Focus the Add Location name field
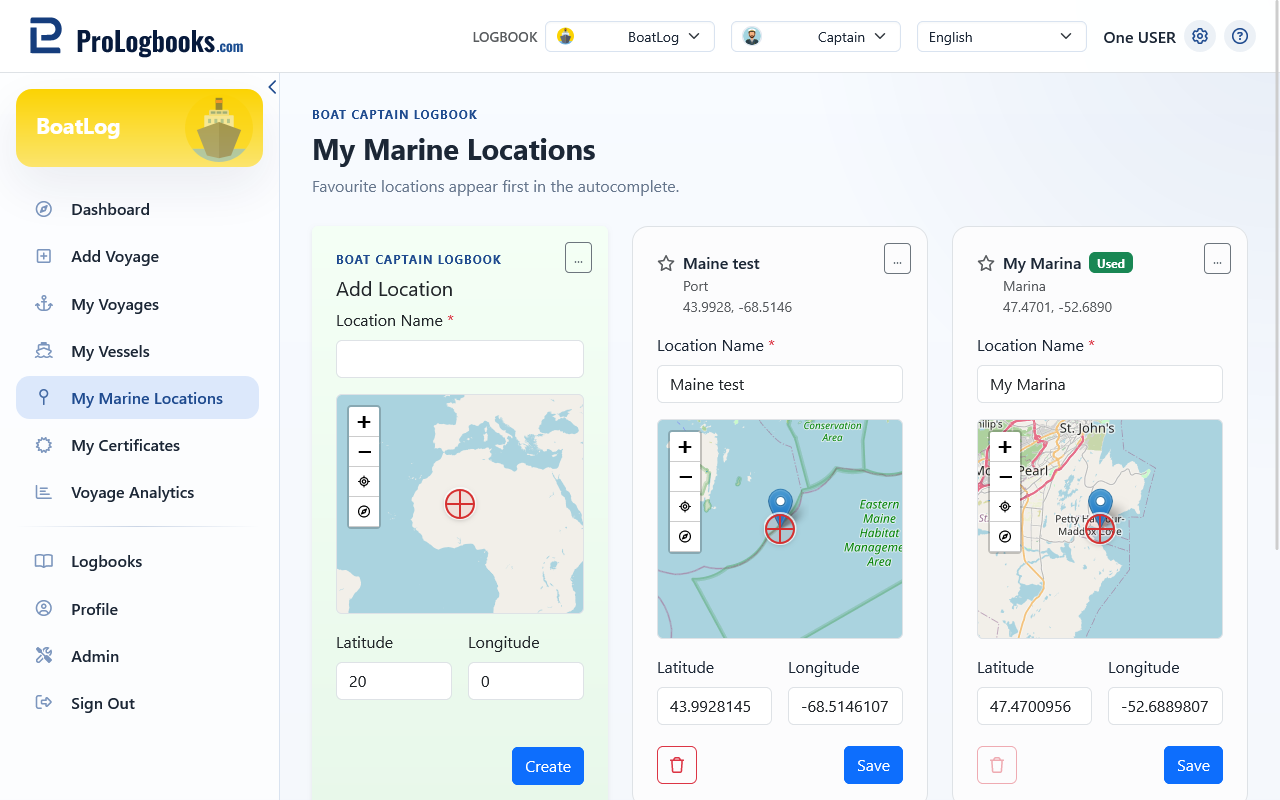The image size is (1280, 800). coord(460,359)
